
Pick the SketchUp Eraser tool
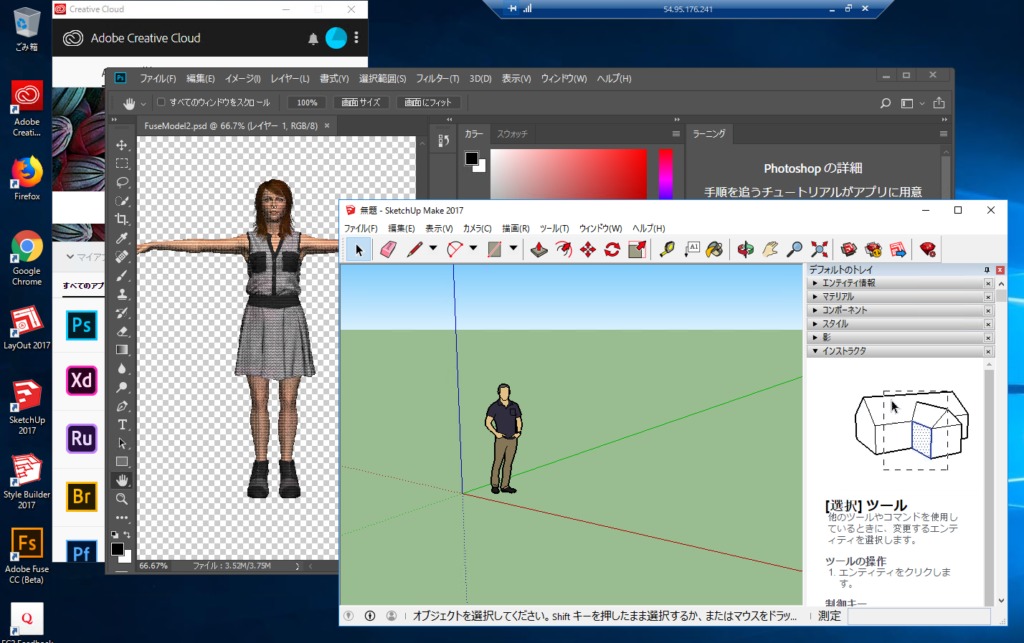click(x=388, y=249)
